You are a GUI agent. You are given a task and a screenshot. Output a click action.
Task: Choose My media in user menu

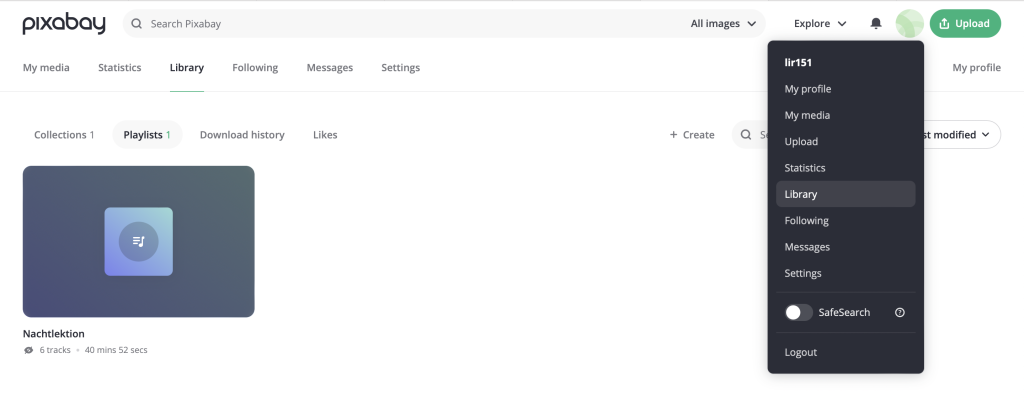click(x=846, y=115)
